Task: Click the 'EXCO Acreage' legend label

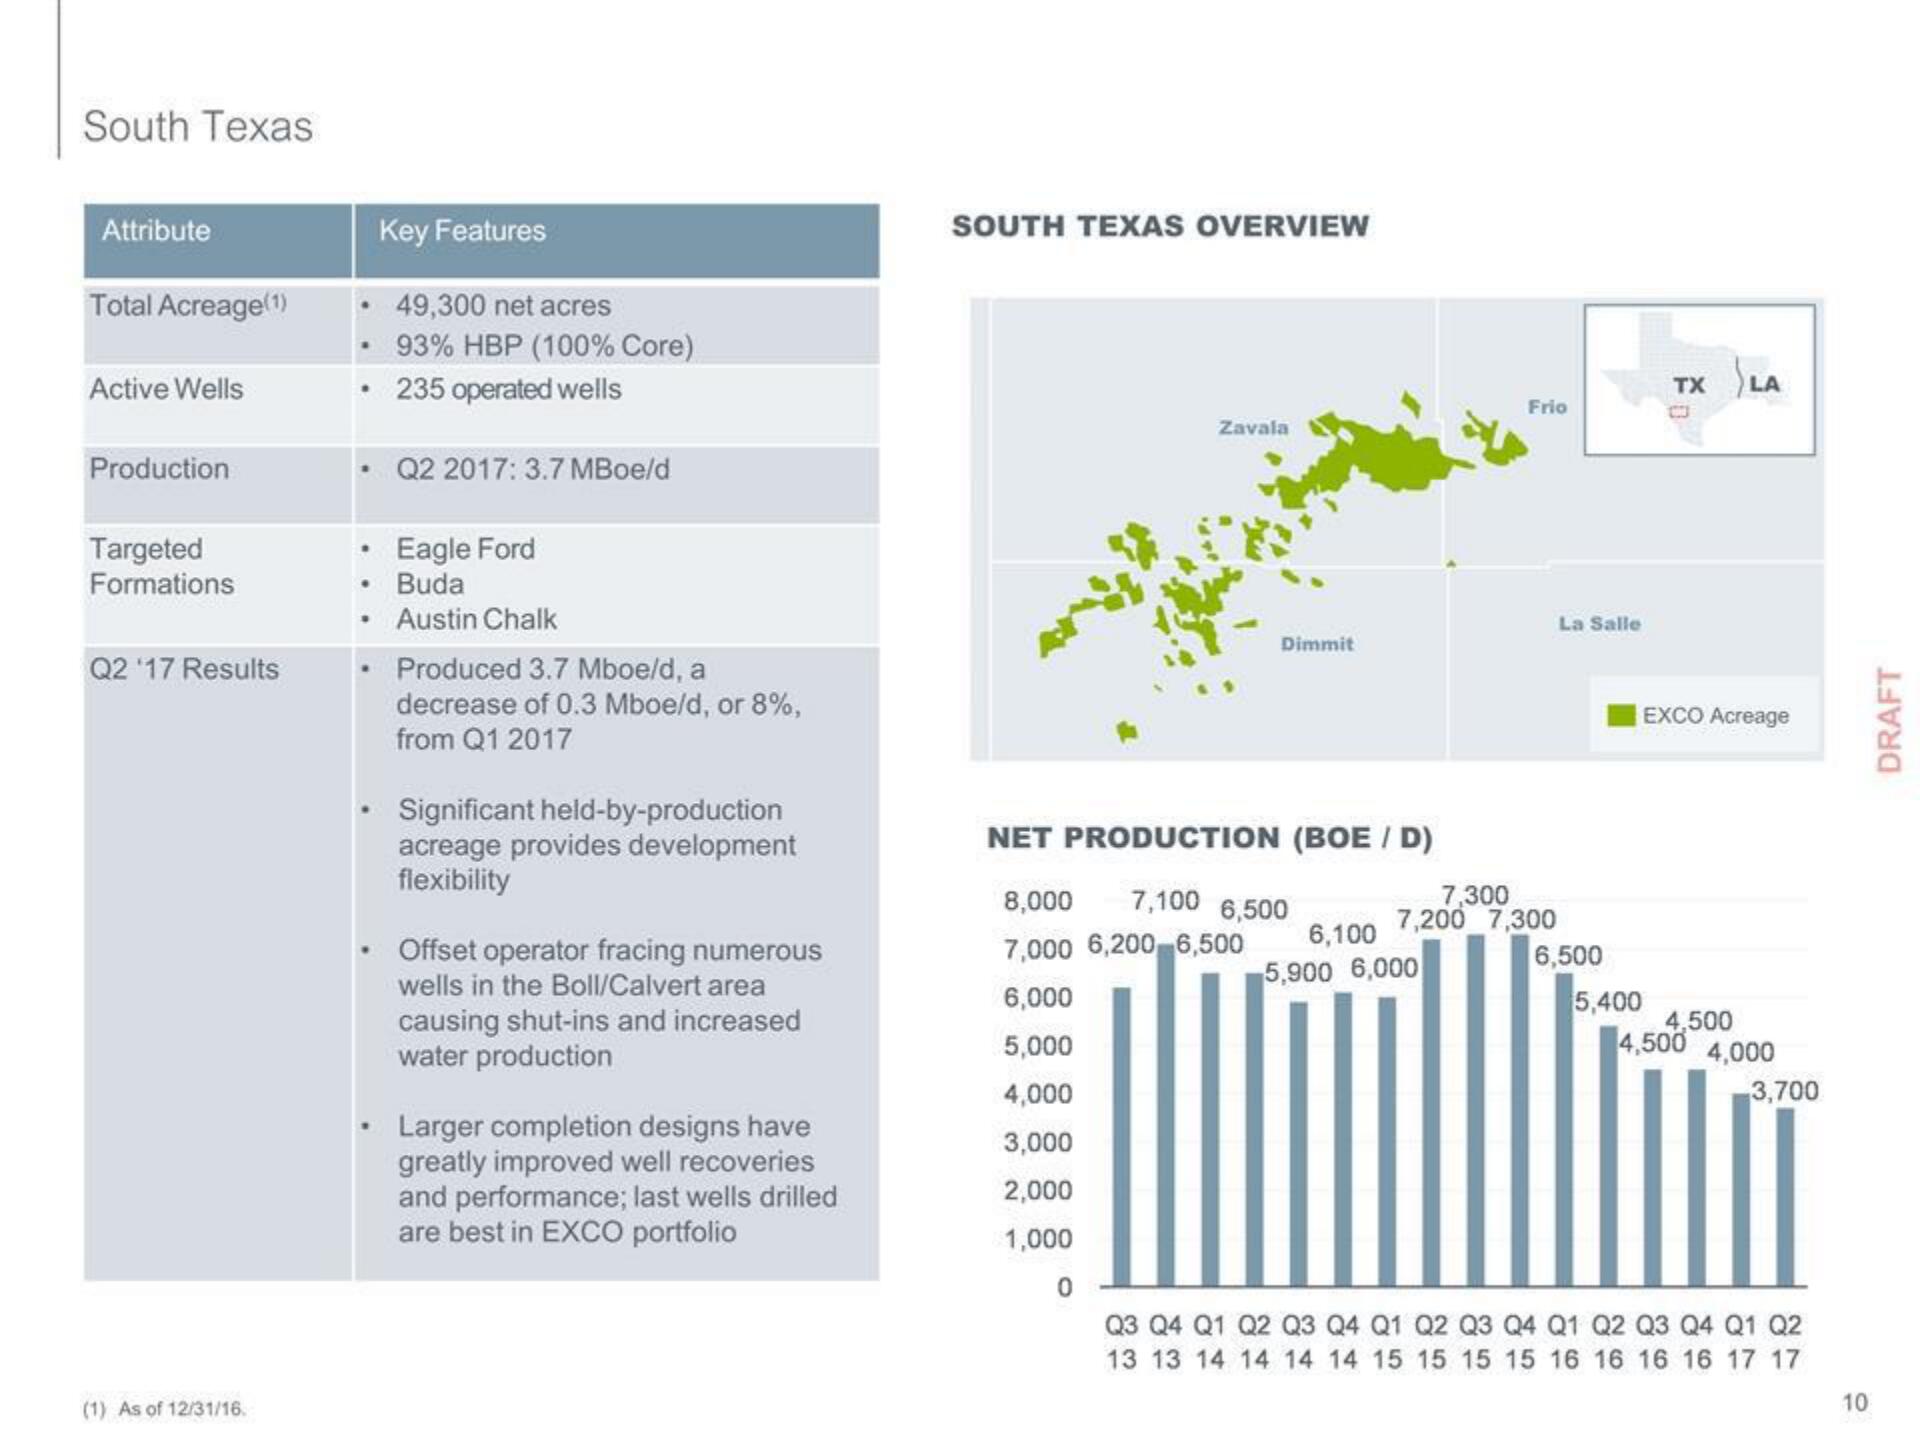Action: (x=1715, y=716)
